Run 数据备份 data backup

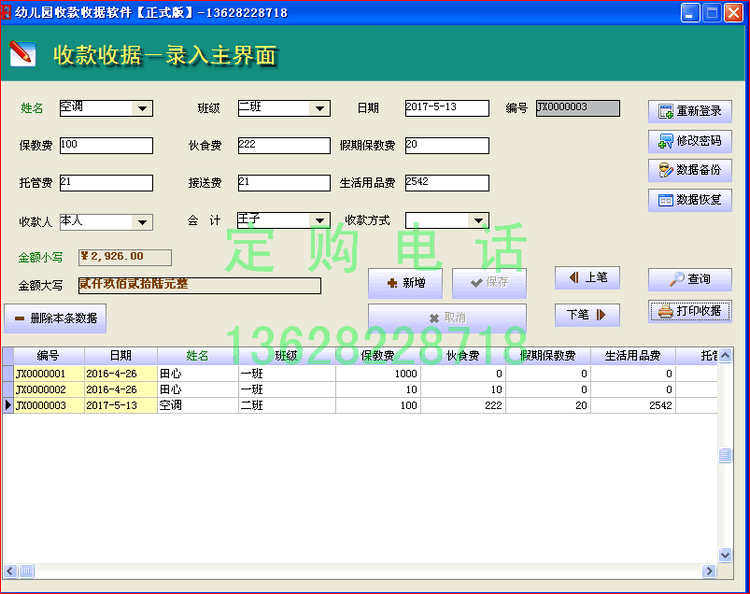coord(690,170)
